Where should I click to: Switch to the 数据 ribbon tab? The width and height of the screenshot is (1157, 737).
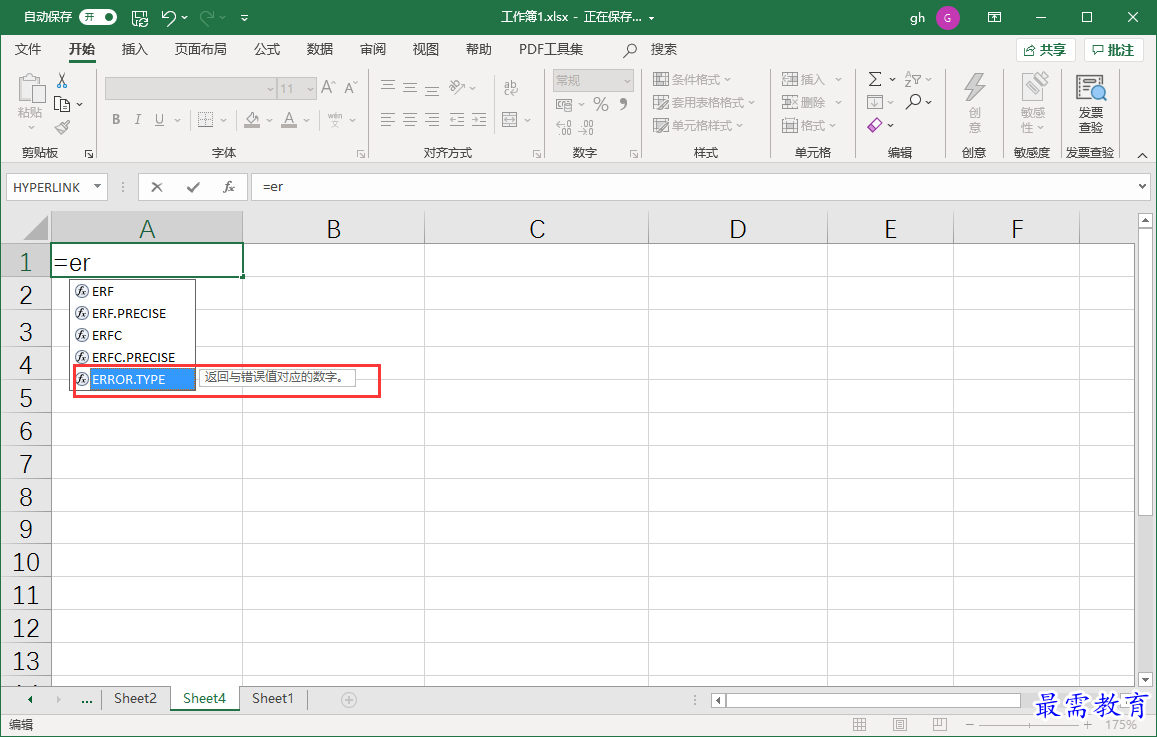tap(320, 49)
